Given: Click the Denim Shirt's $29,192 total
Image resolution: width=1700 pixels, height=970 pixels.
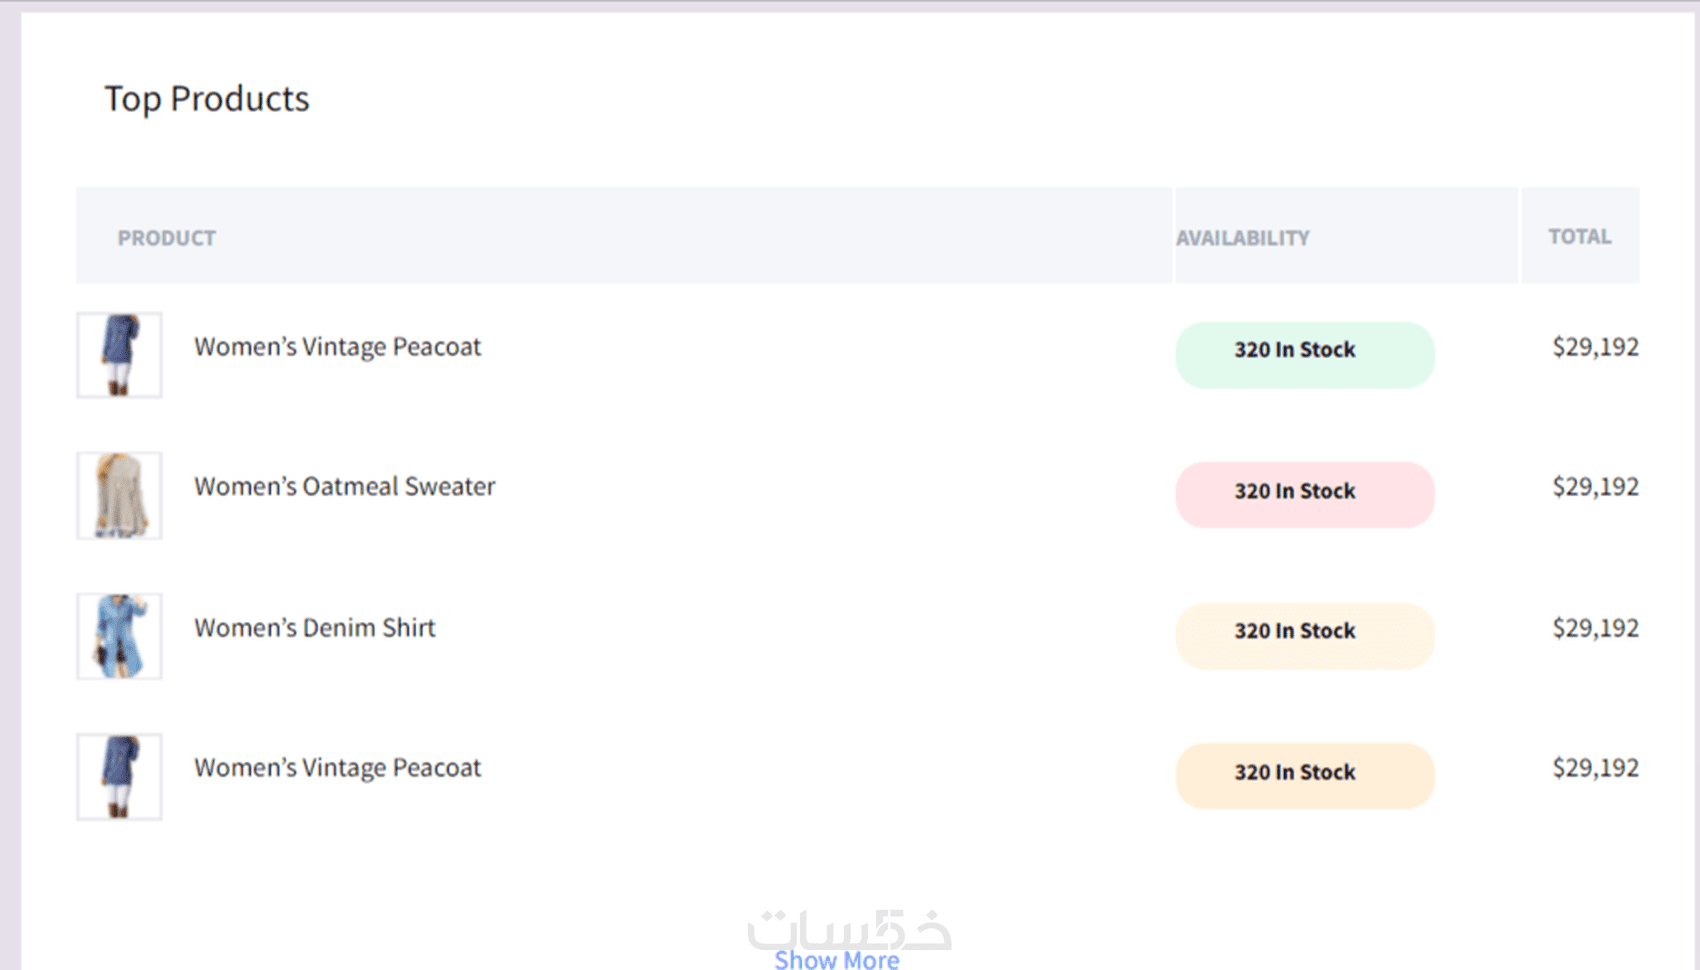Looking at the screenshot, I should 1595,628.
